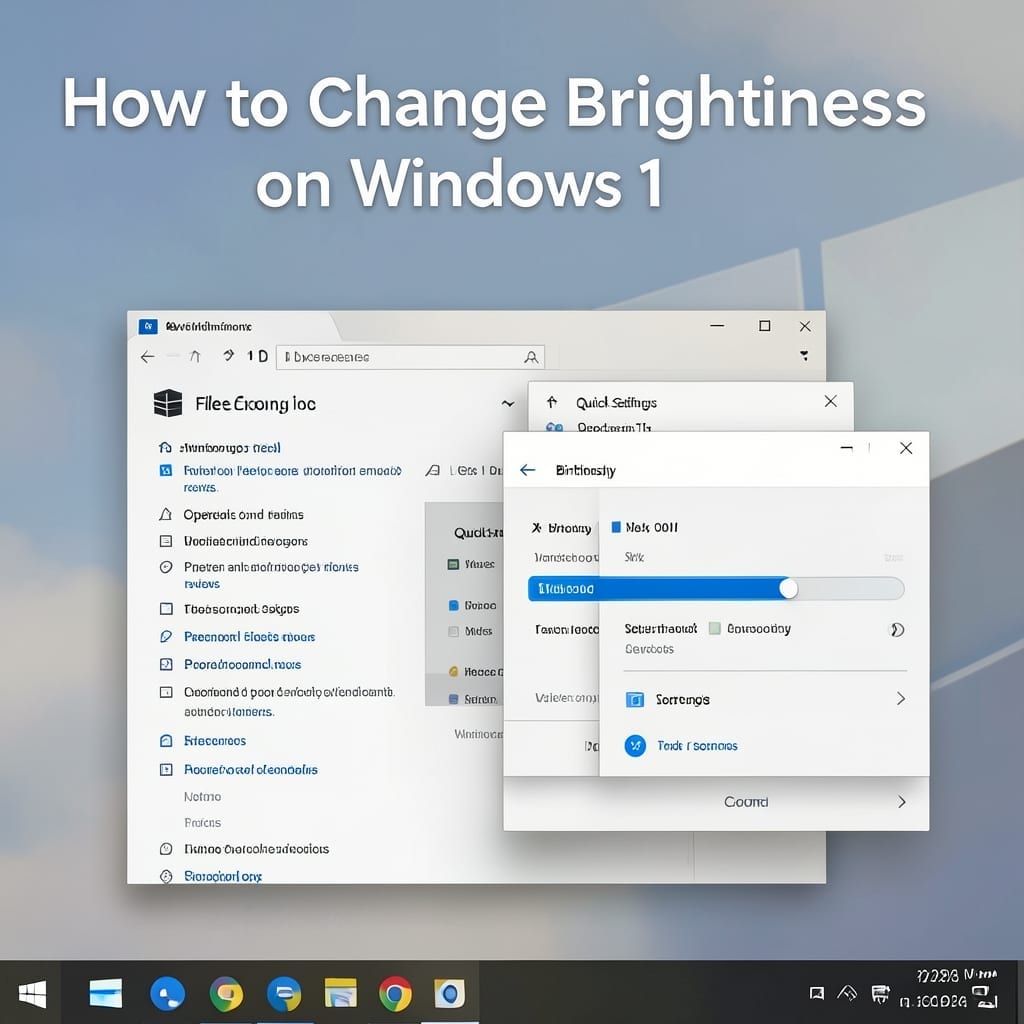Select the blue-icon "Goinoo" entry

pos(472,605)
